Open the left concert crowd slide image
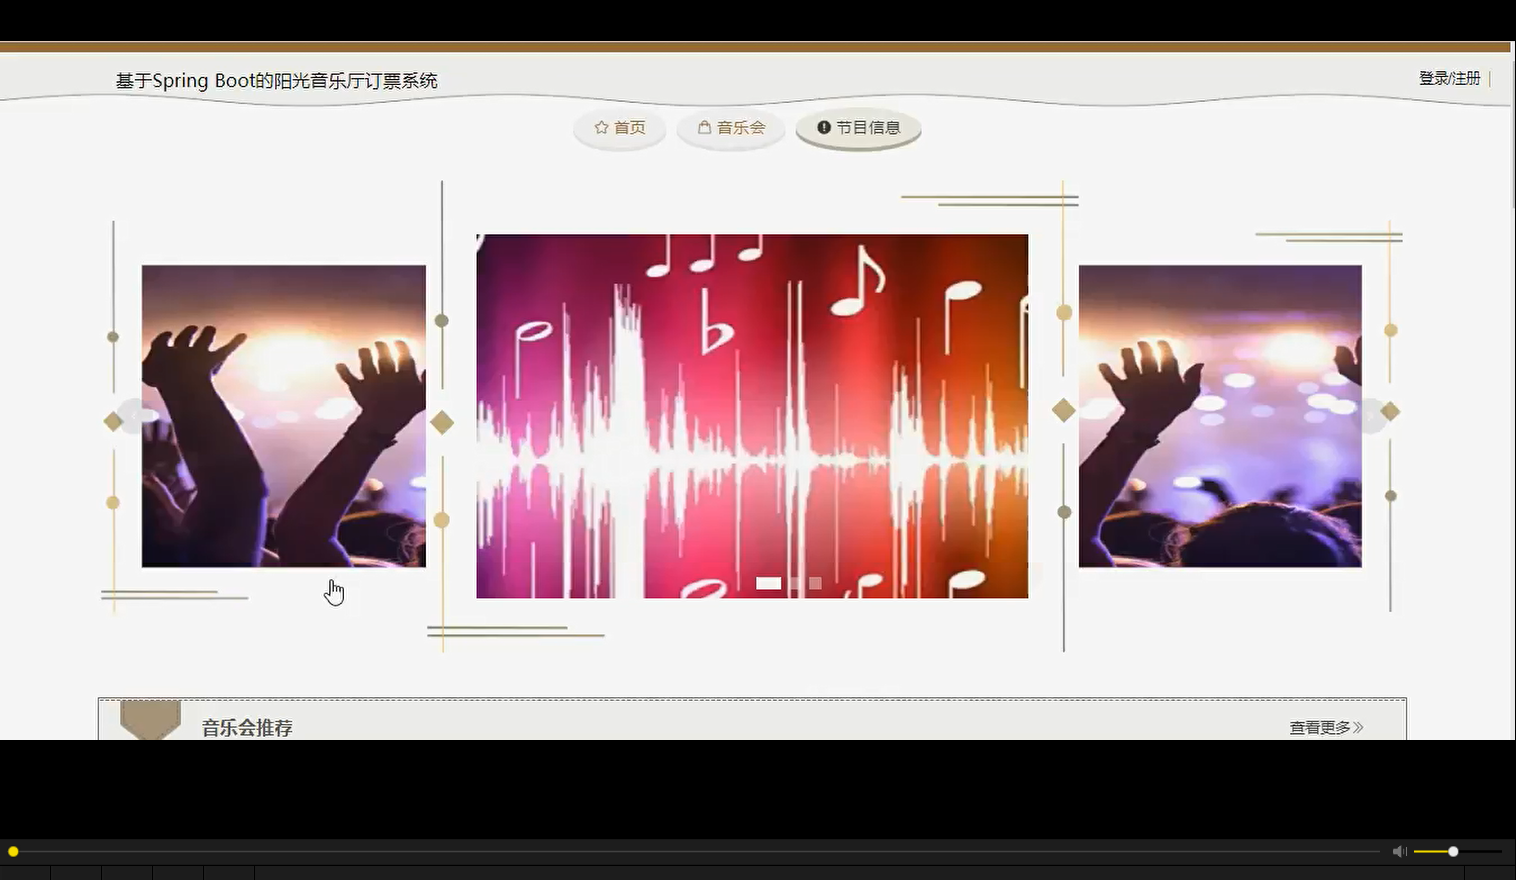 pos(284,416)
